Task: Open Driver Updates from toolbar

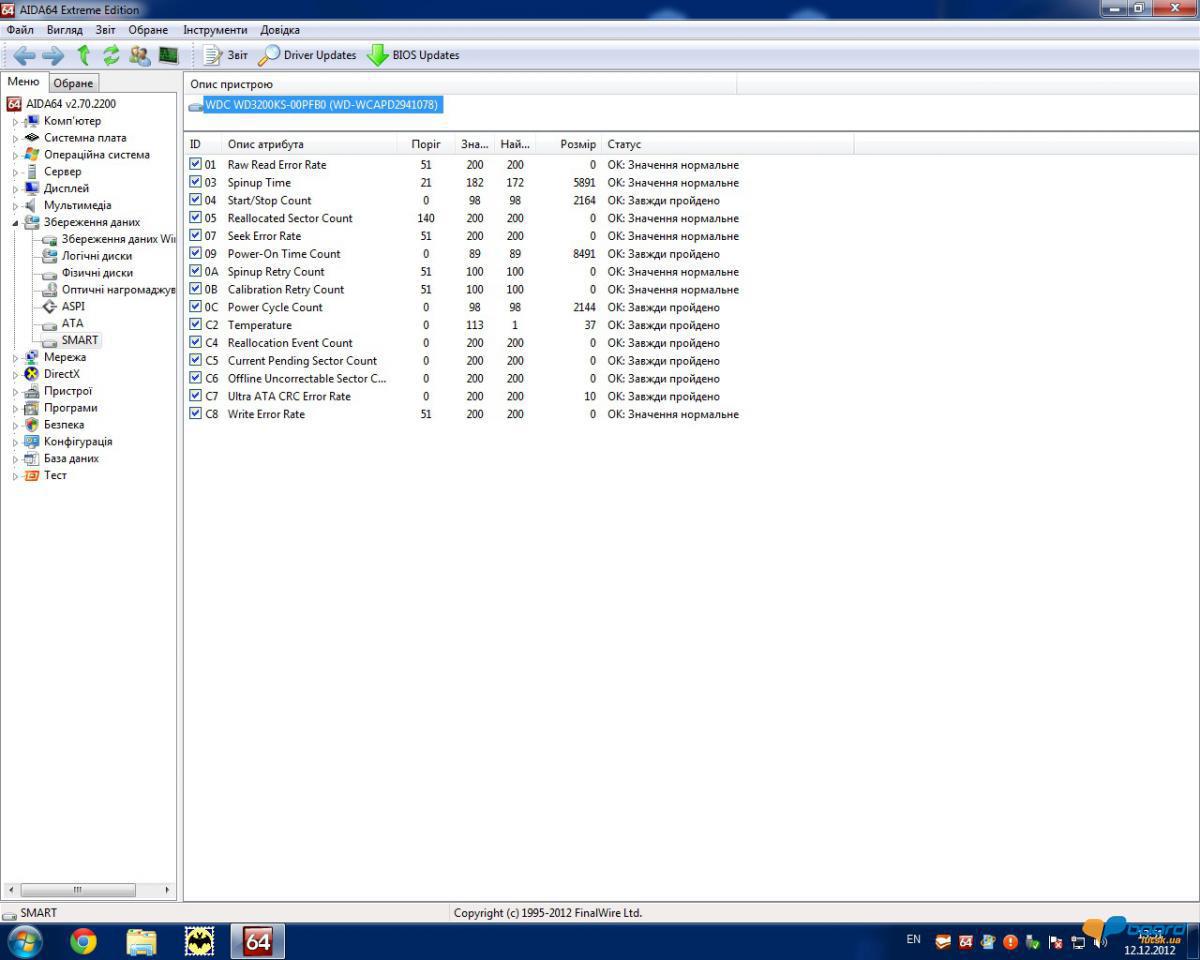Action: coord(307,56)
